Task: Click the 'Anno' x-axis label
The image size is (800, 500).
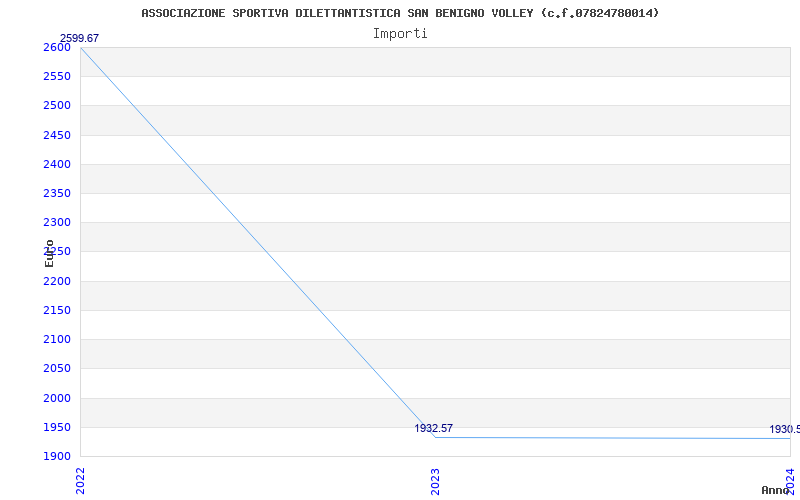Action: 776,490
